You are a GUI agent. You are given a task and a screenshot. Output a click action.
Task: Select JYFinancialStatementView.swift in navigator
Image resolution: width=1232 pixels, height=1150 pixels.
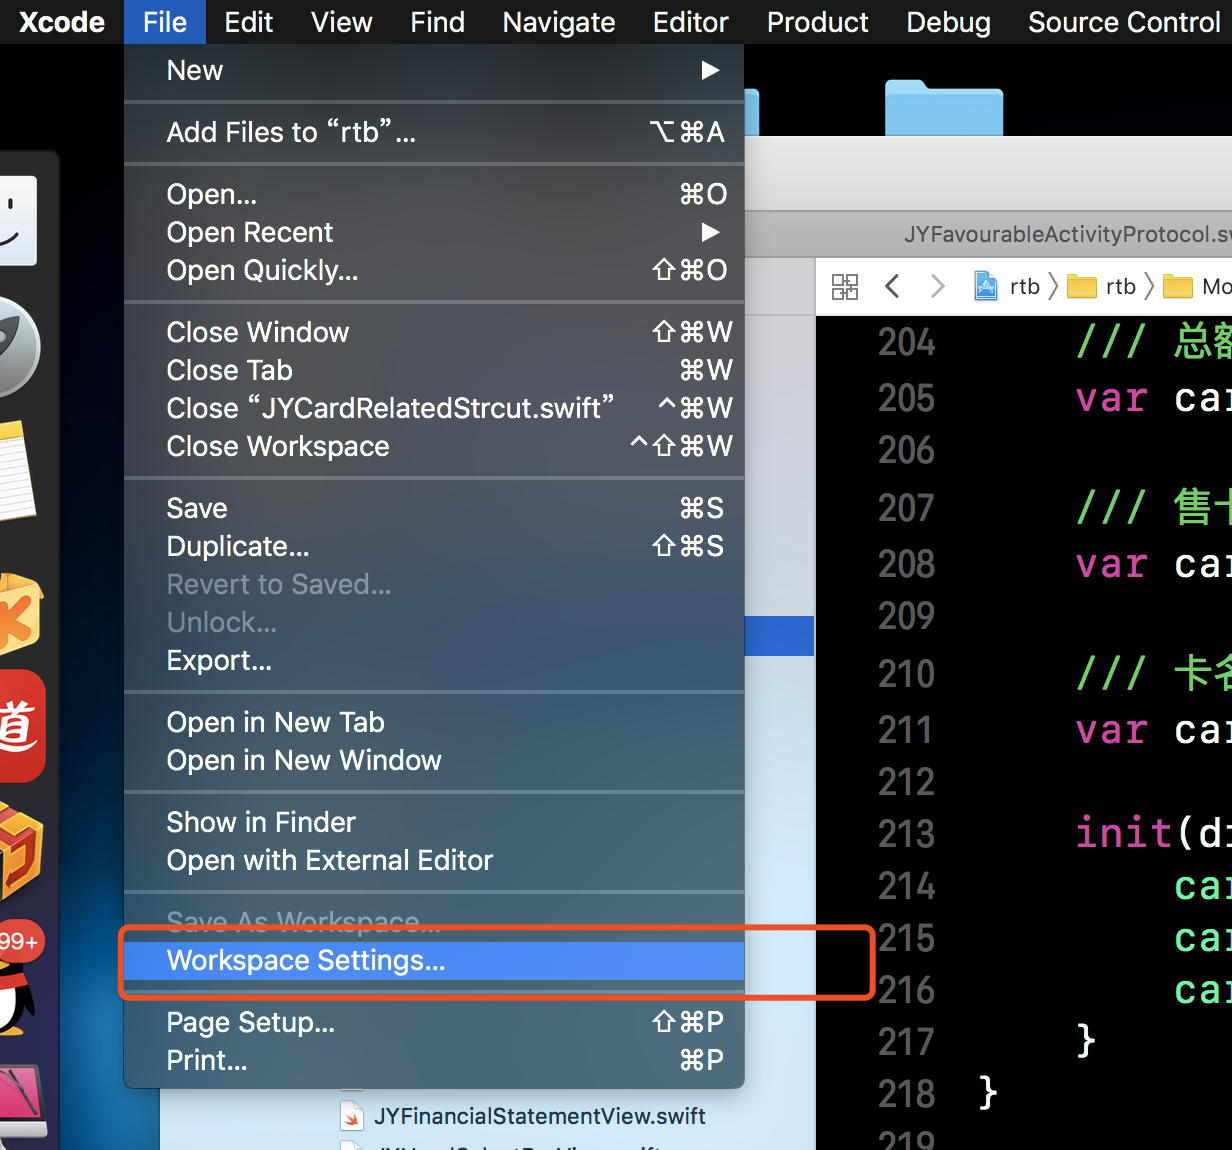[x=540, y=1116]
